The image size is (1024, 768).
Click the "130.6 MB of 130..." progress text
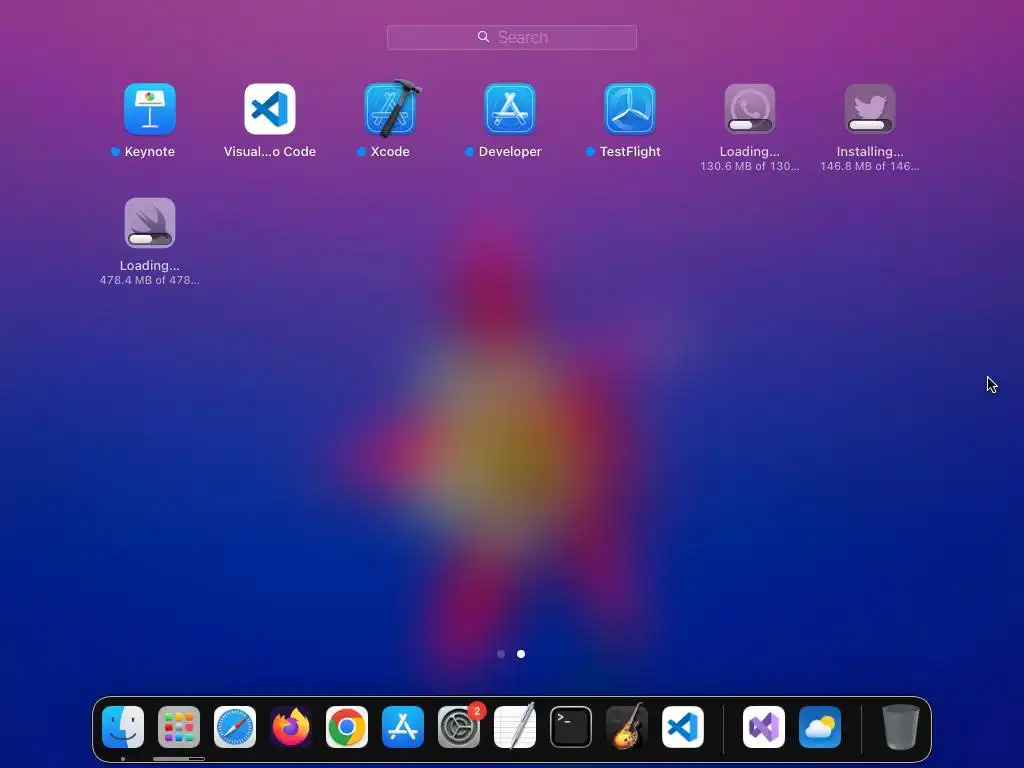(x=750, y=167)
